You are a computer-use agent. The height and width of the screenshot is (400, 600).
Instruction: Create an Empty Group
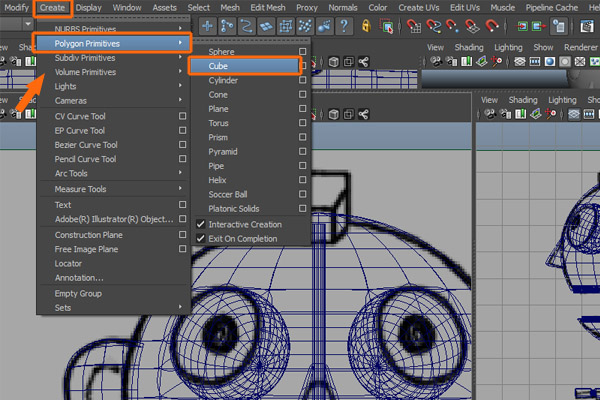point(78,293)
